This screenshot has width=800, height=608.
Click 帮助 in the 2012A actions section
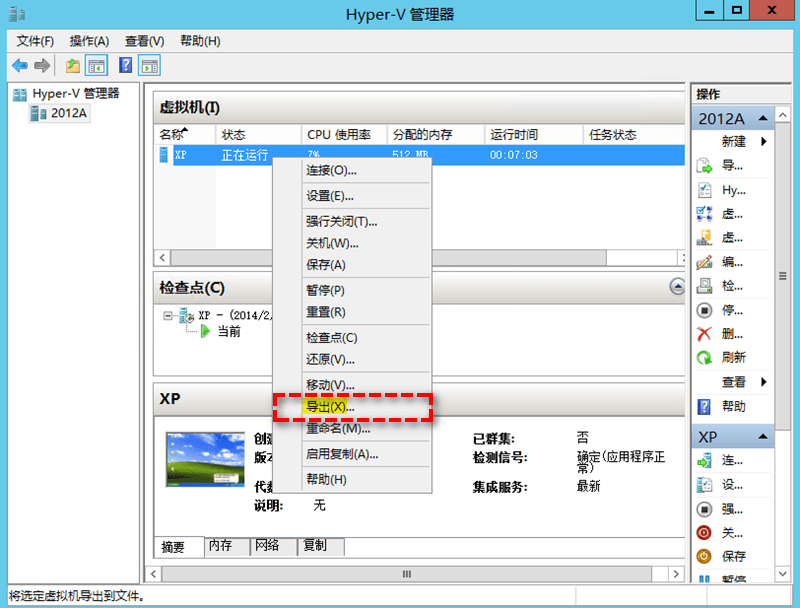(x=732, y=407)
